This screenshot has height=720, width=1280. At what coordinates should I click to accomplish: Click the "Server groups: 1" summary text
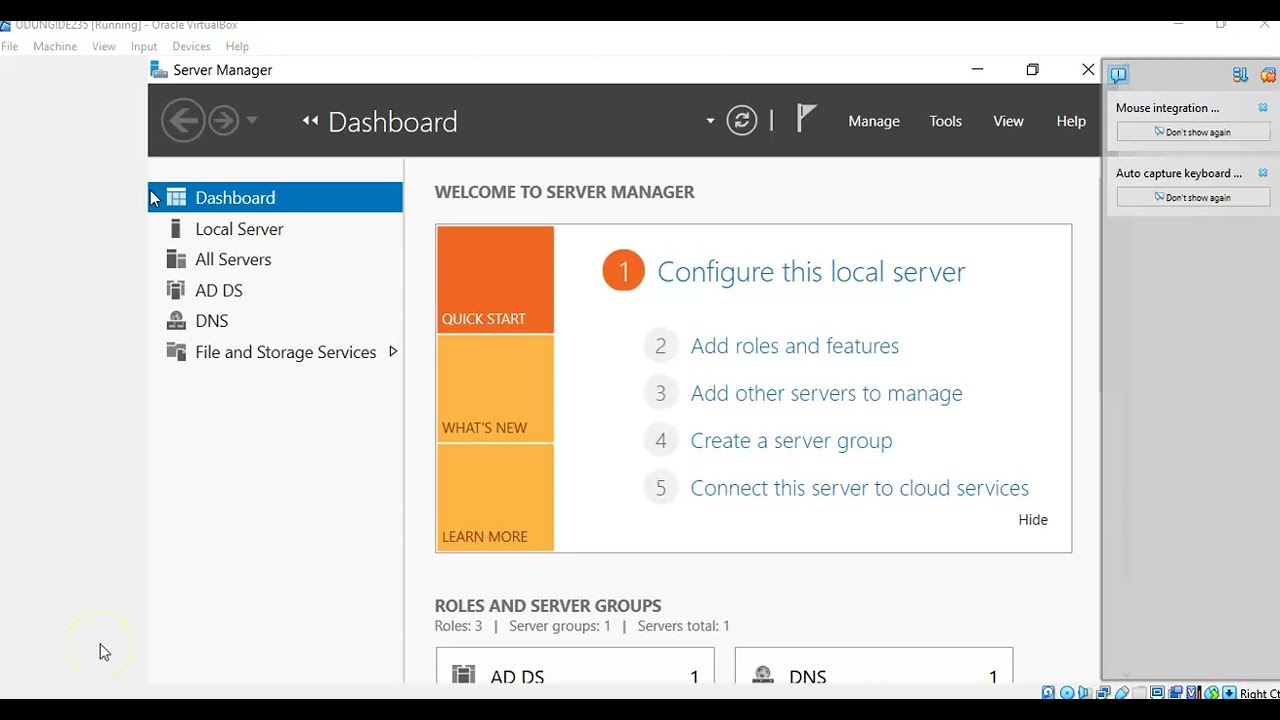pyautogui.click(x=560, y=626)
